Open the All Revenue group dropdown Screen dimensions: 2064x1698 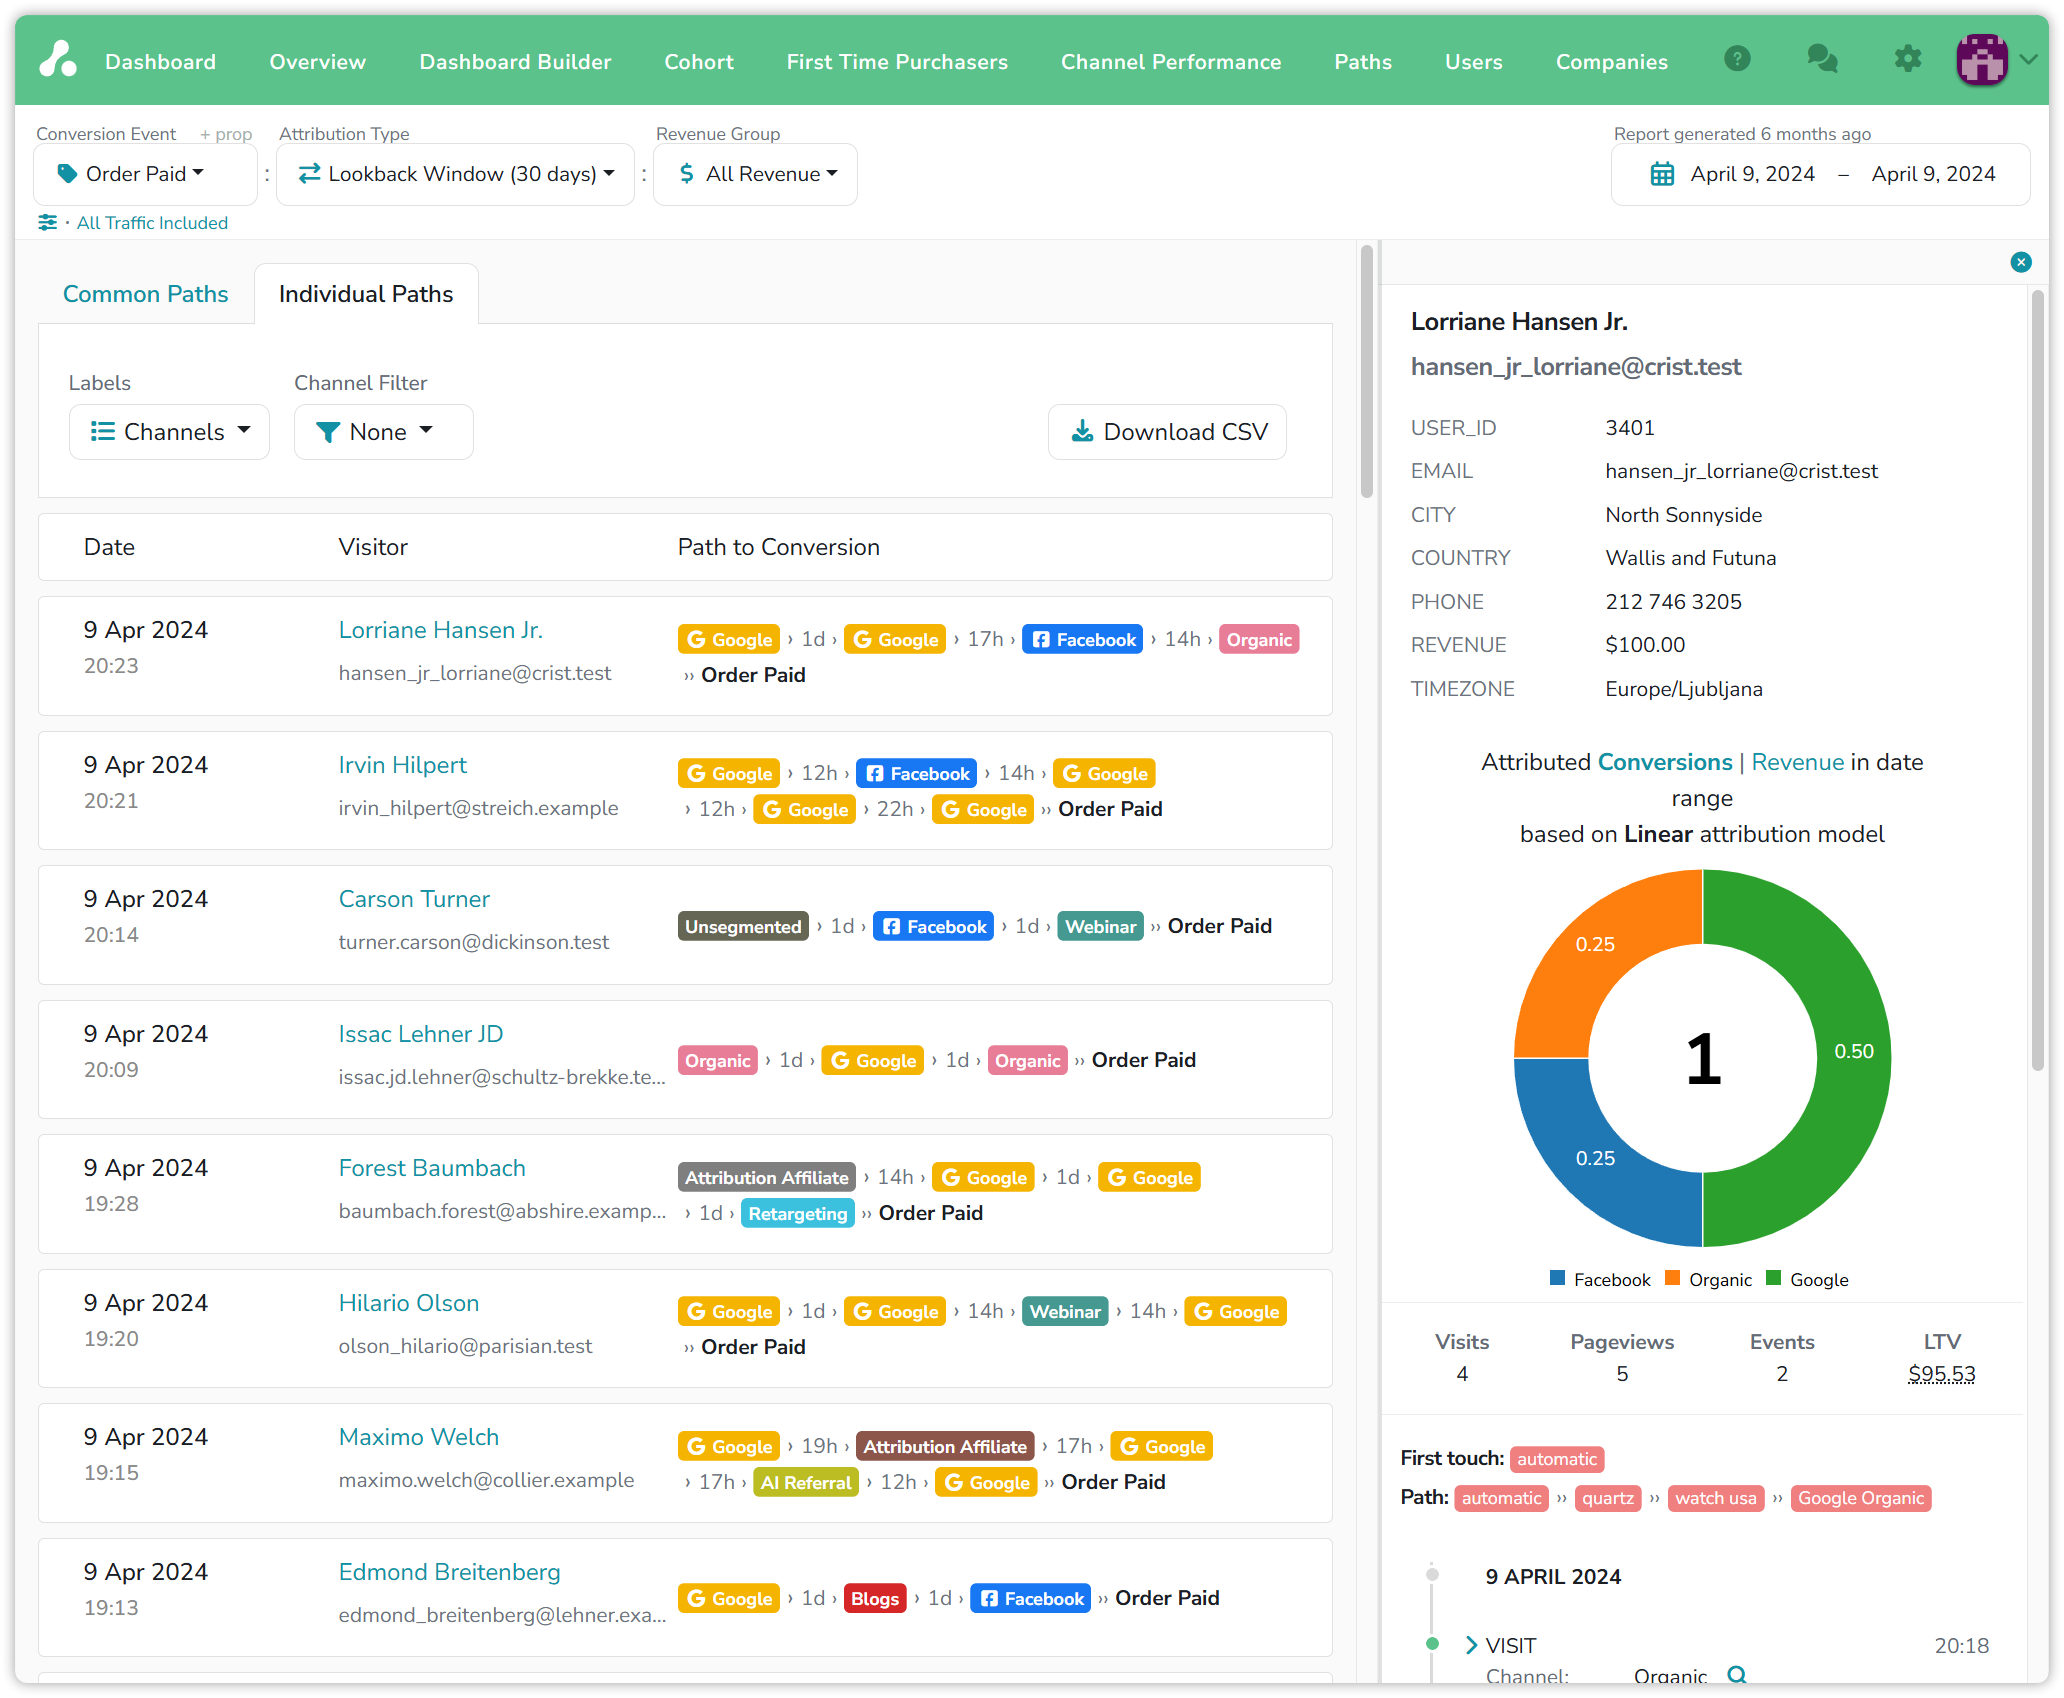(756, 174)
